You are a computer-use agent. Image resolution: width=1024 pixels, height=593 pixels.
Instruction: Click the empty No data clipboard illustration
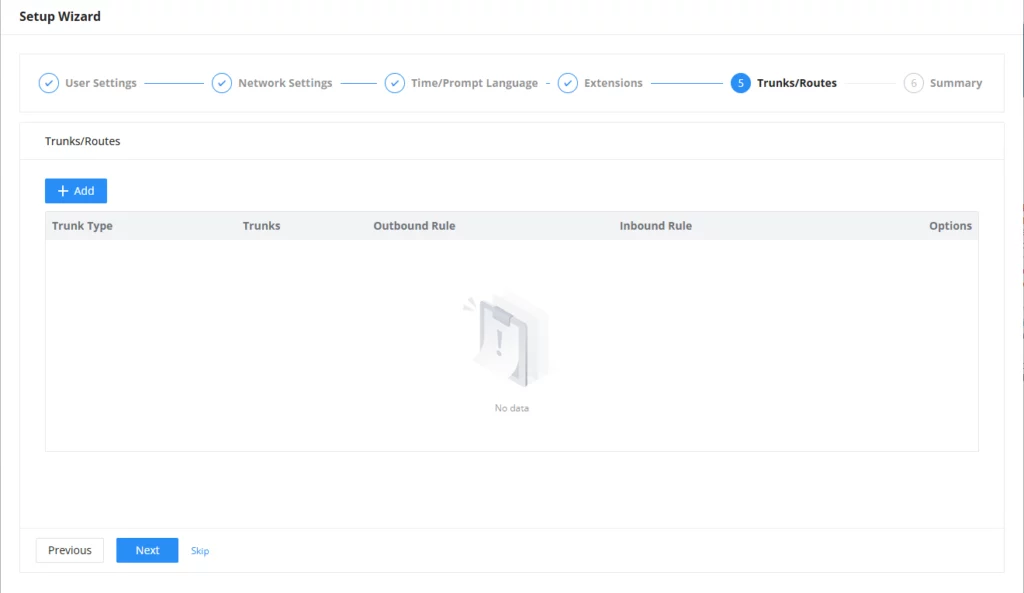click(507, 339)
